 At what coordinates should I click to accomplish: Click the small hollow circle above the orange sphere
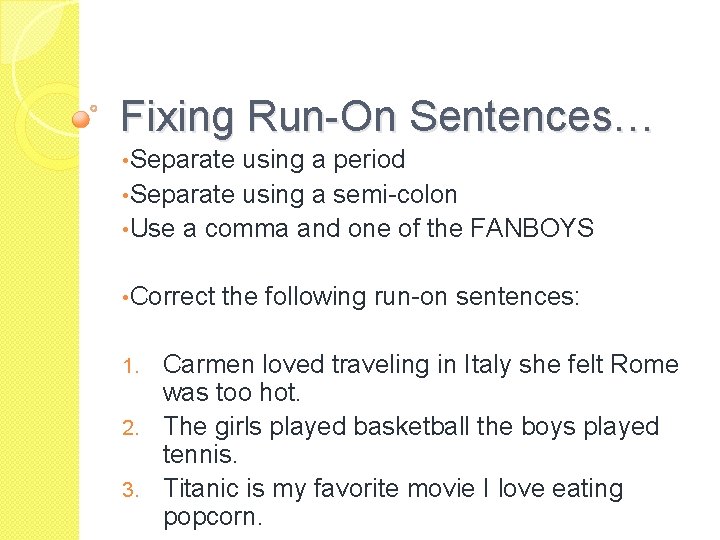point(94,105)
